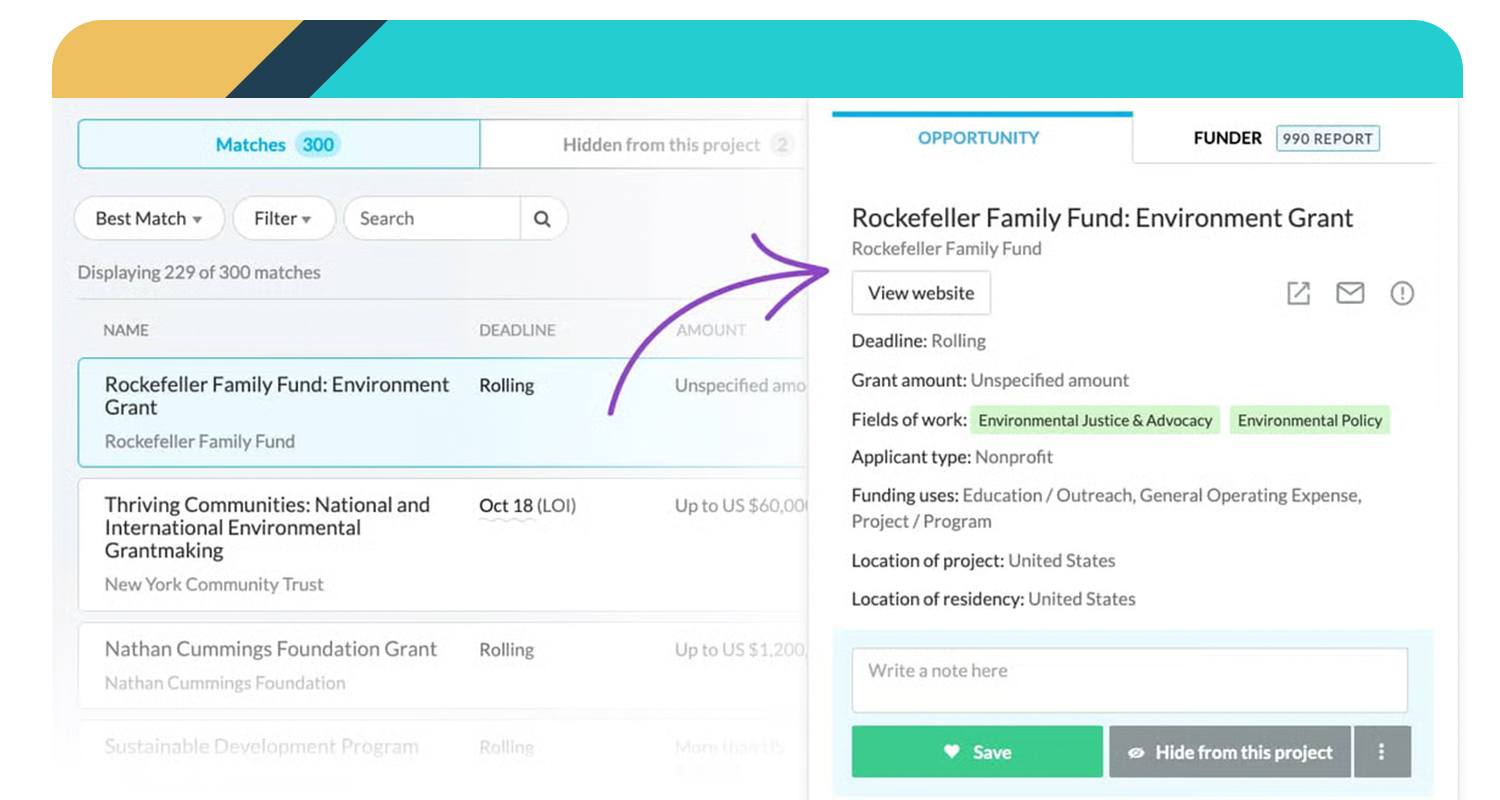This screenshot has height=800, width=1500.
Task: Switch to the Opportunity tab
Action: click(978, 138)
